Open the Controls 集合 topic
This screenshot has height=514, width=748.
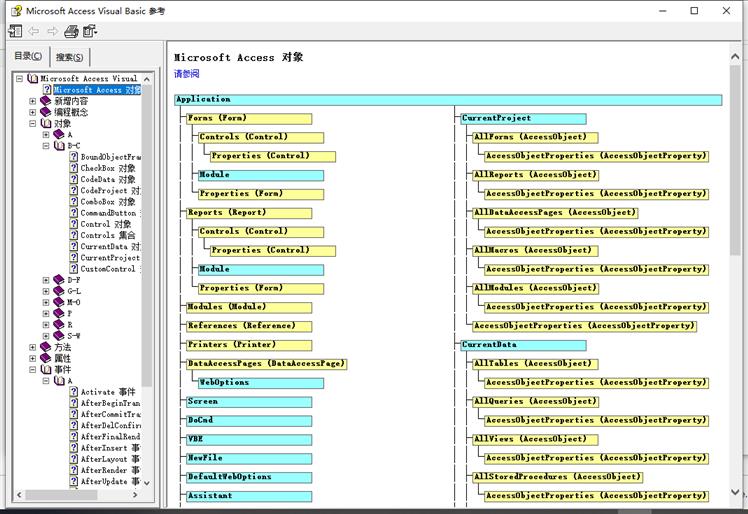(x=108, y=235)
